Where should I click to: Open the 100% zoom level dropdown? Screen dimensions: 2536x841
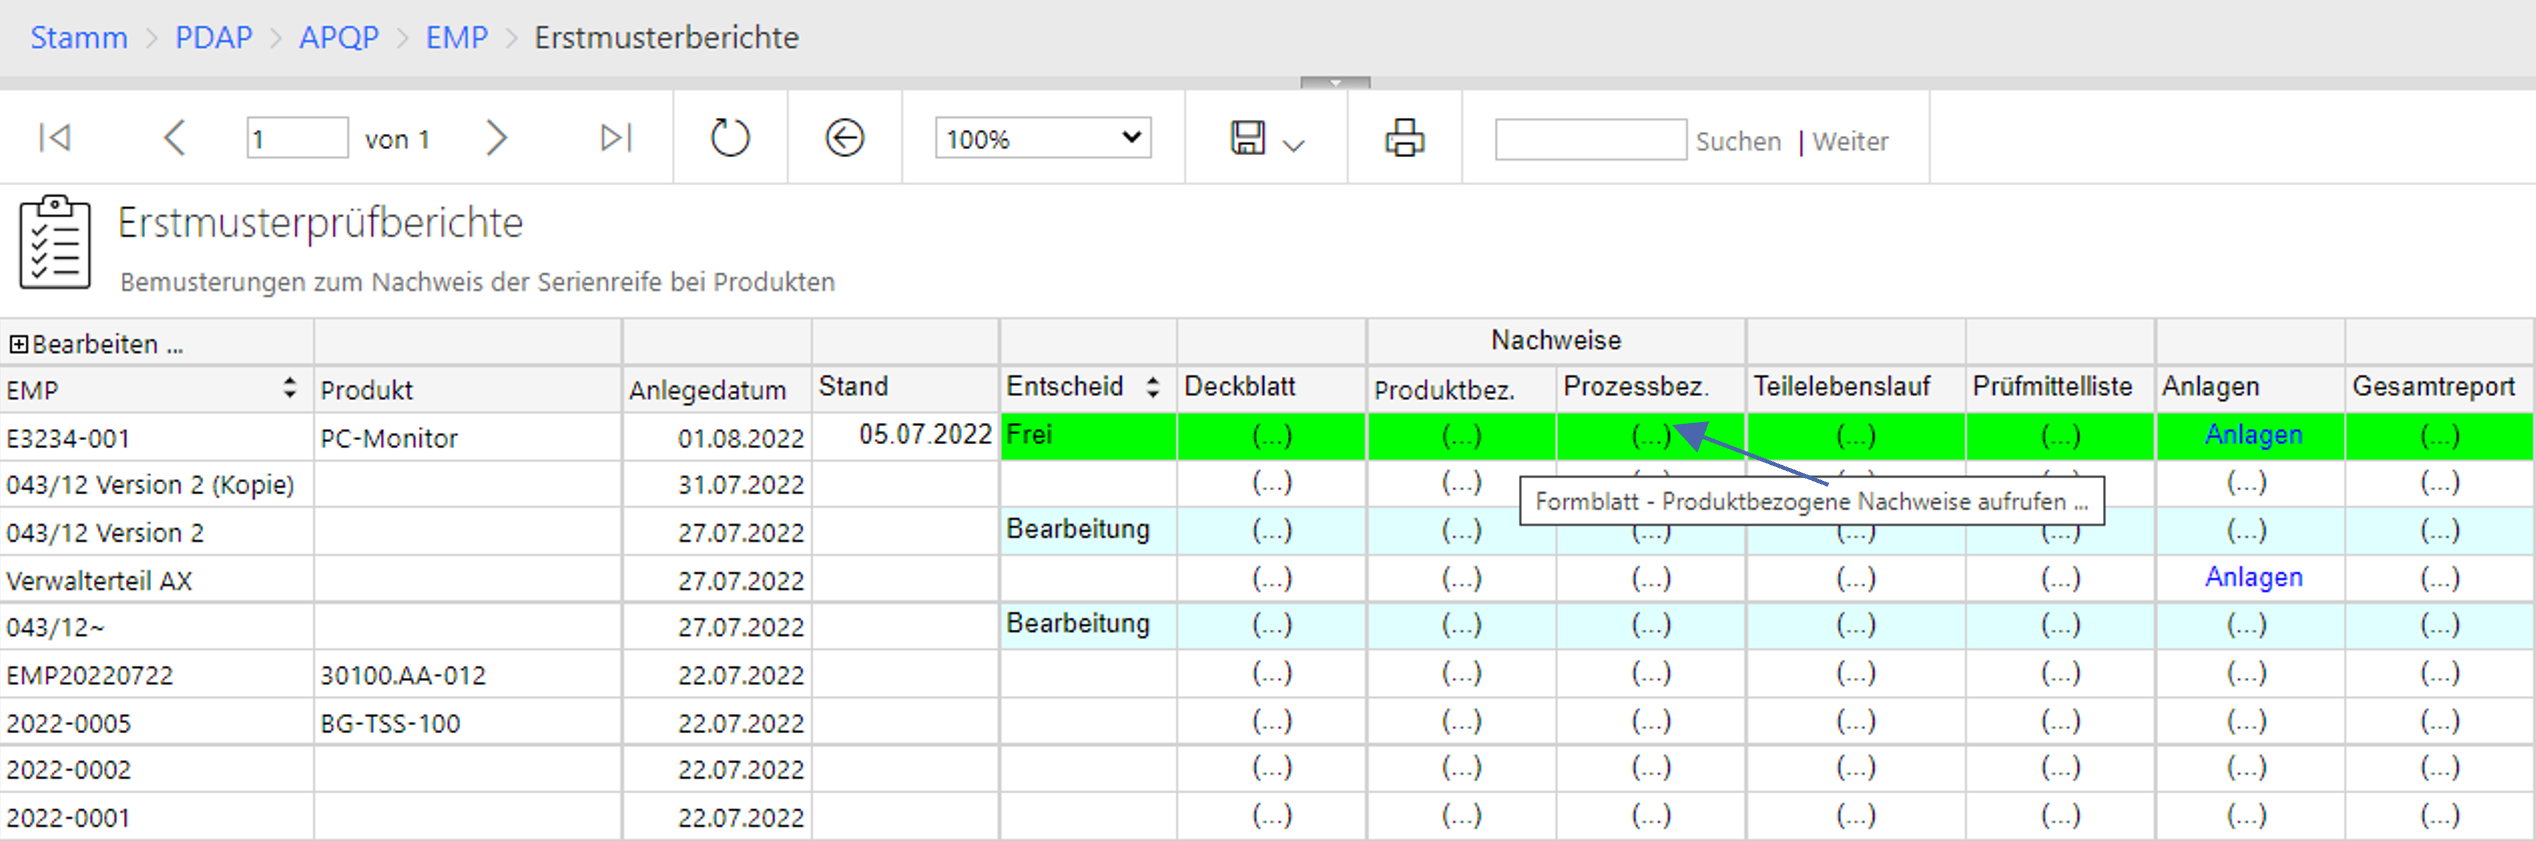pos(1043,138)
